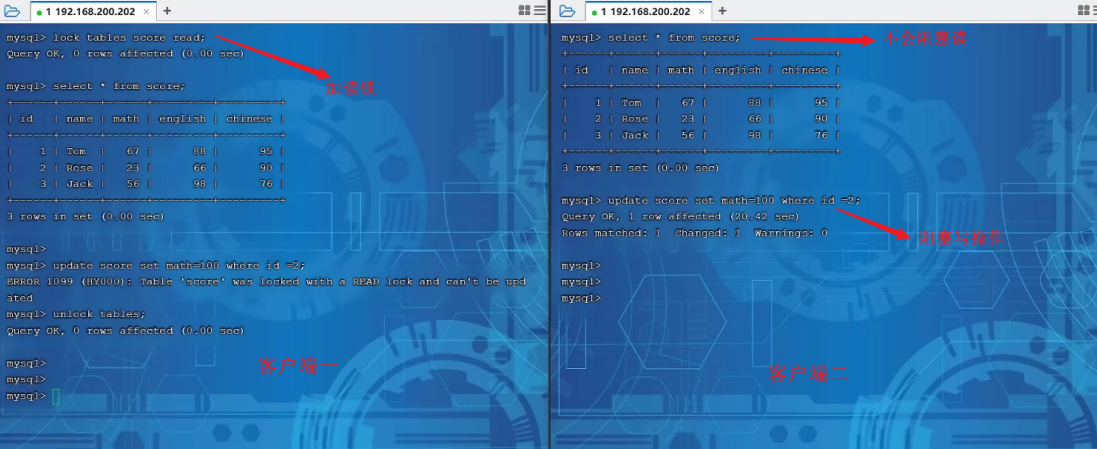The height and width of the screenshot is (449, 1097).
Task: Click the 'chinese' column header in the right table
Action: pyautogui.click(x=805, y=70)
